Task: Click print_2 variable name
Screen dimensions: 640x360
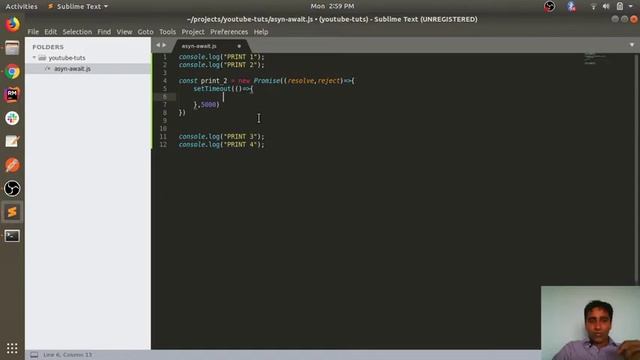Action: pyautogui.click(x=214, y=81)
